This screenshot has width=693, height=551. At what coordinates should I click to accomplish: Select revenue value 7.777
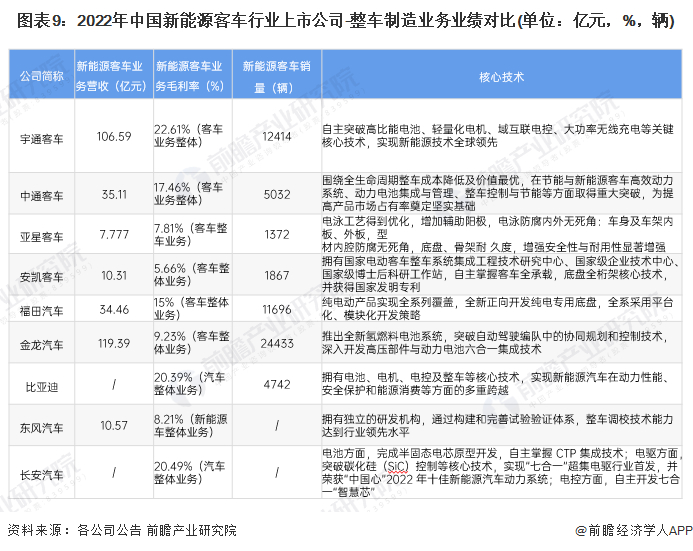[x=114, y=234]
